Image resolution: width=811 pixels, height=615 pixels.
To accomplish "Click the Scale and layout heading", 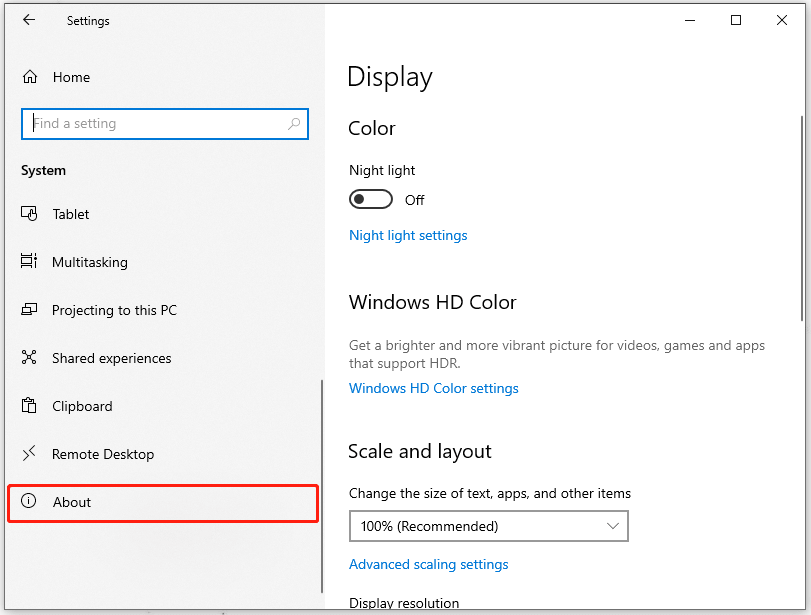I will (419, 452).
